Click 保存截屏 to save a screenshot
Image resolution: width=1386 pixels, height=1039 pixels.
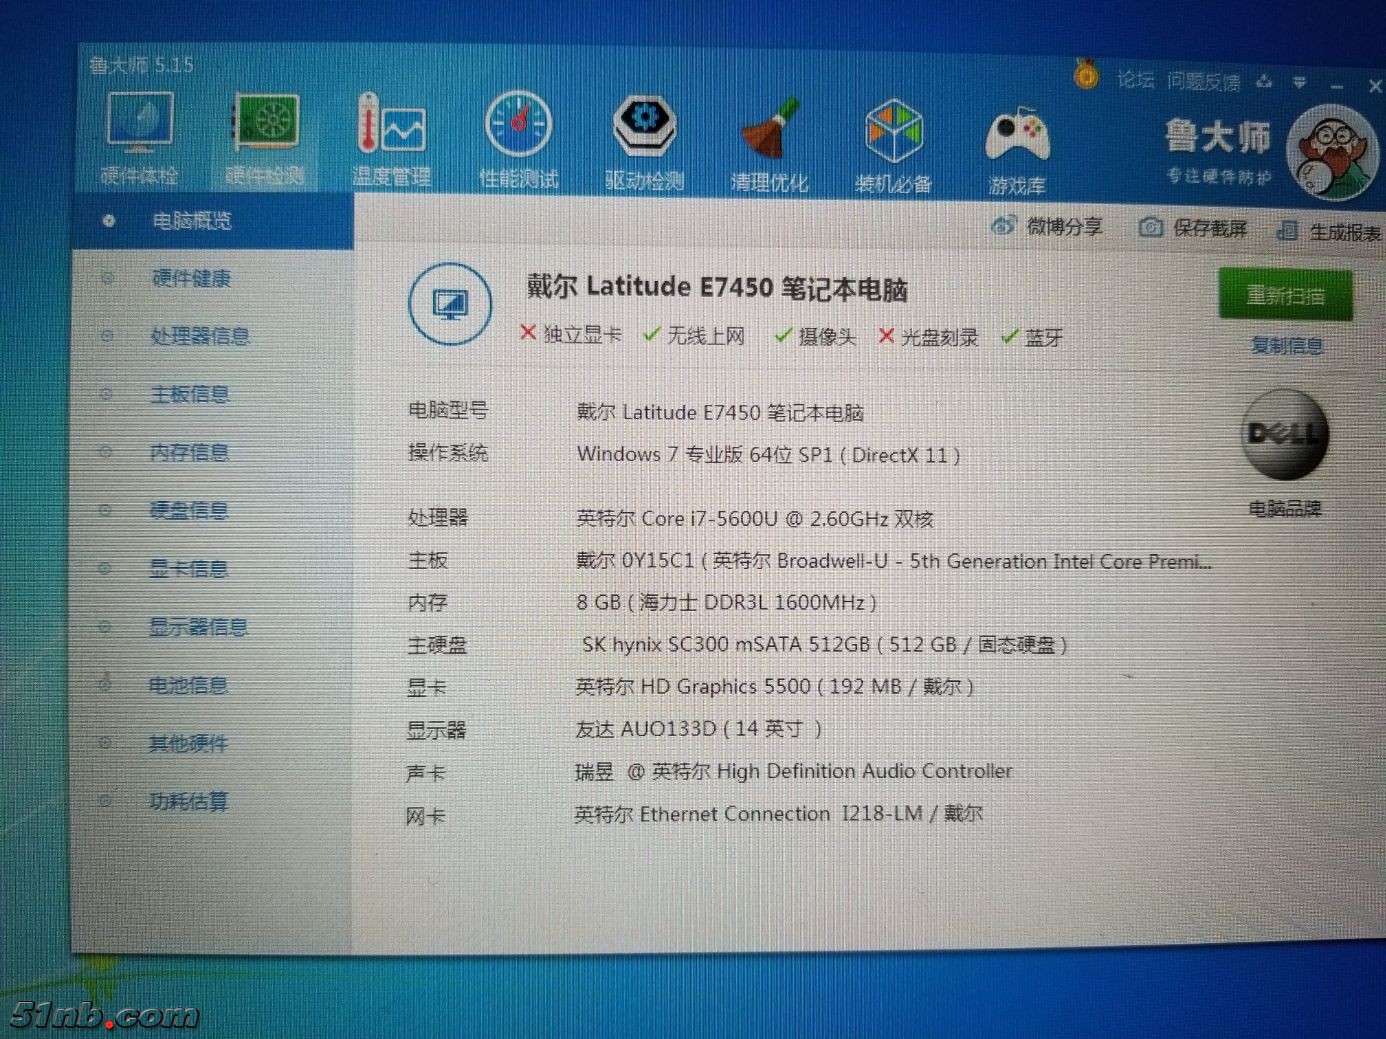tap(1194, 228)
